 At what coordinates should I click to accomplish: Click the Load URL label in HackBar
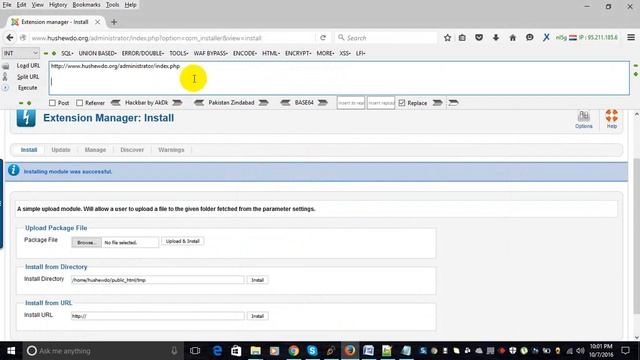pyautogui.click(x=28, y=66)
